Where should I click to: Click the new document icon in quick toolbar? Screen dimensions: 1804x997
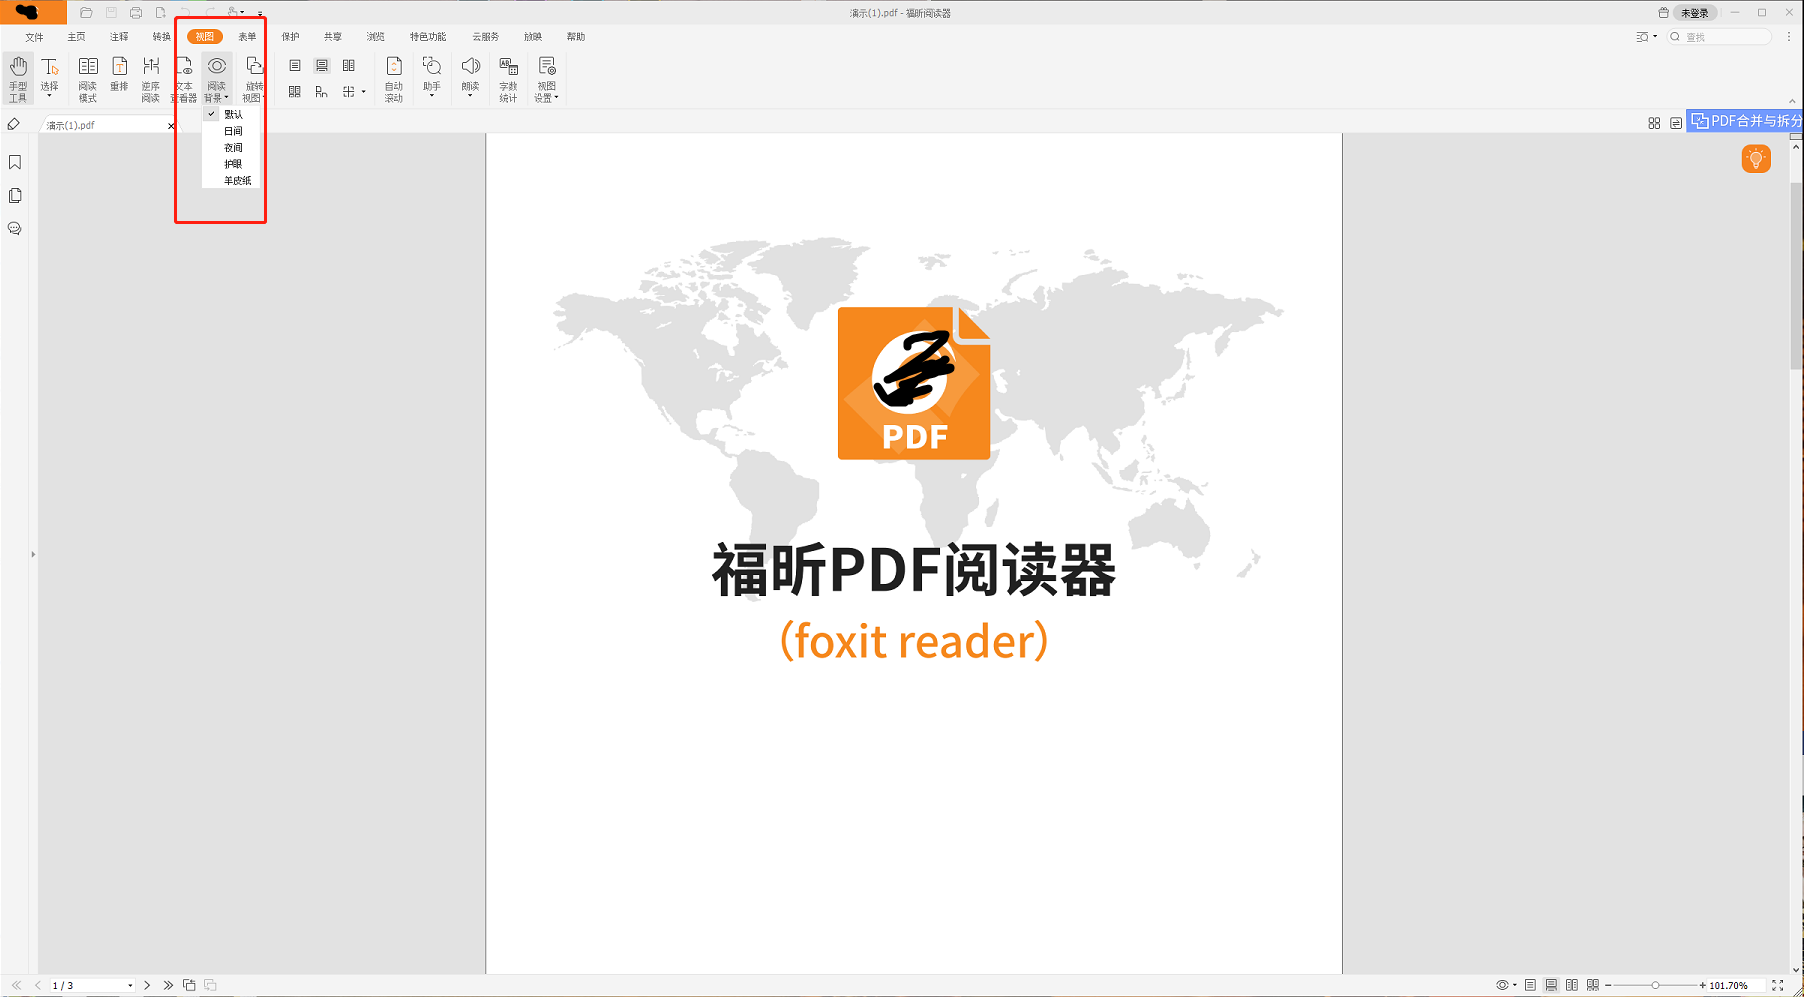pyautogui.click(x=160, y=13)
